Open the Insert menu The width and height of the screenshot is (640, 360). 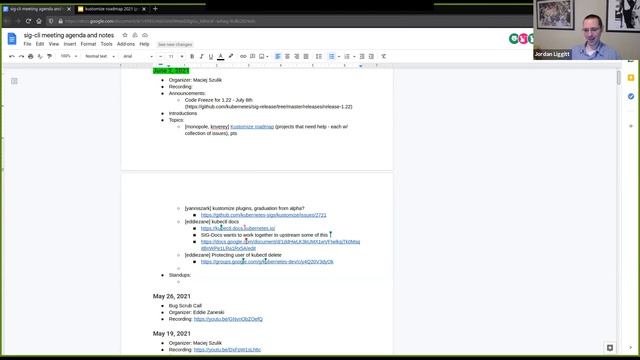(x=70, y=44)
